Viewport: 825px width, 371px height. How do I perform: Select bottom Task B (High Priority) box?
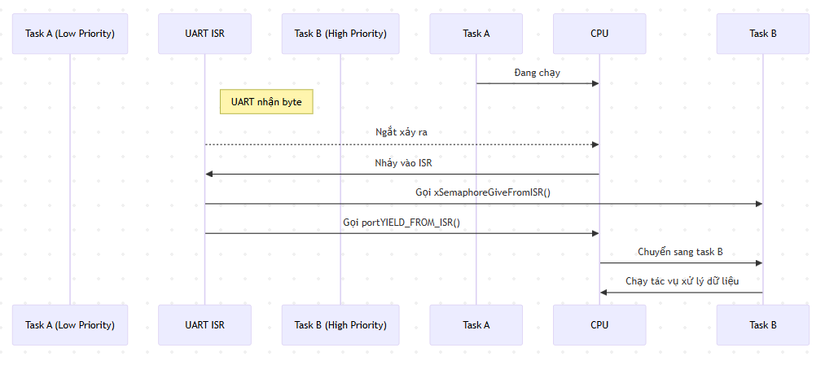tap(340, 325)
